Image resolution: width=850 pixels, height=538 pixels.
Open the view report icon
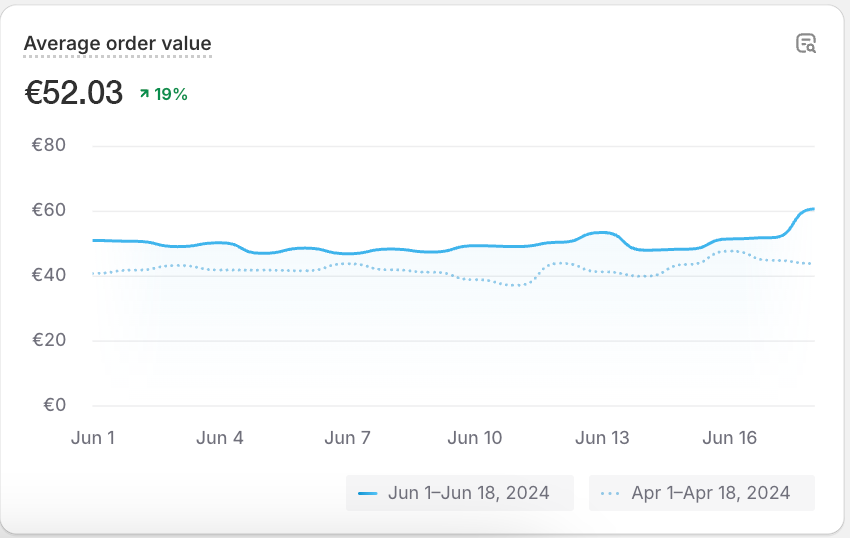tap(805, 43)
